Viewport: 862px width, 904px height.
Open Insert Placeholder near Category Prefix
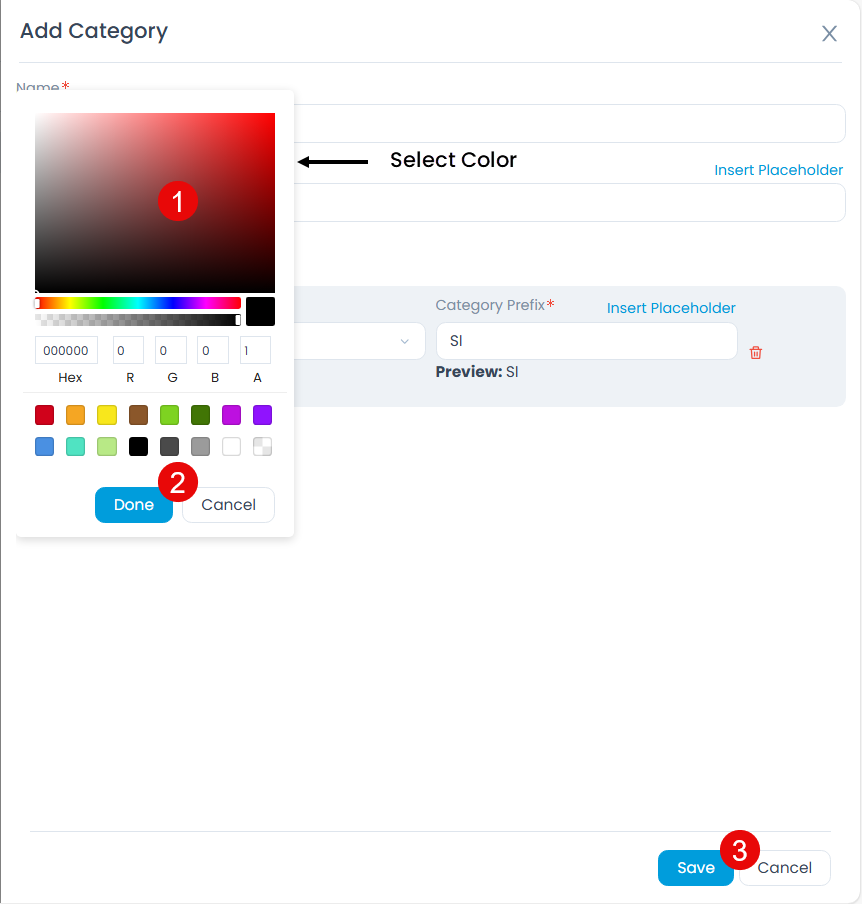670,307
